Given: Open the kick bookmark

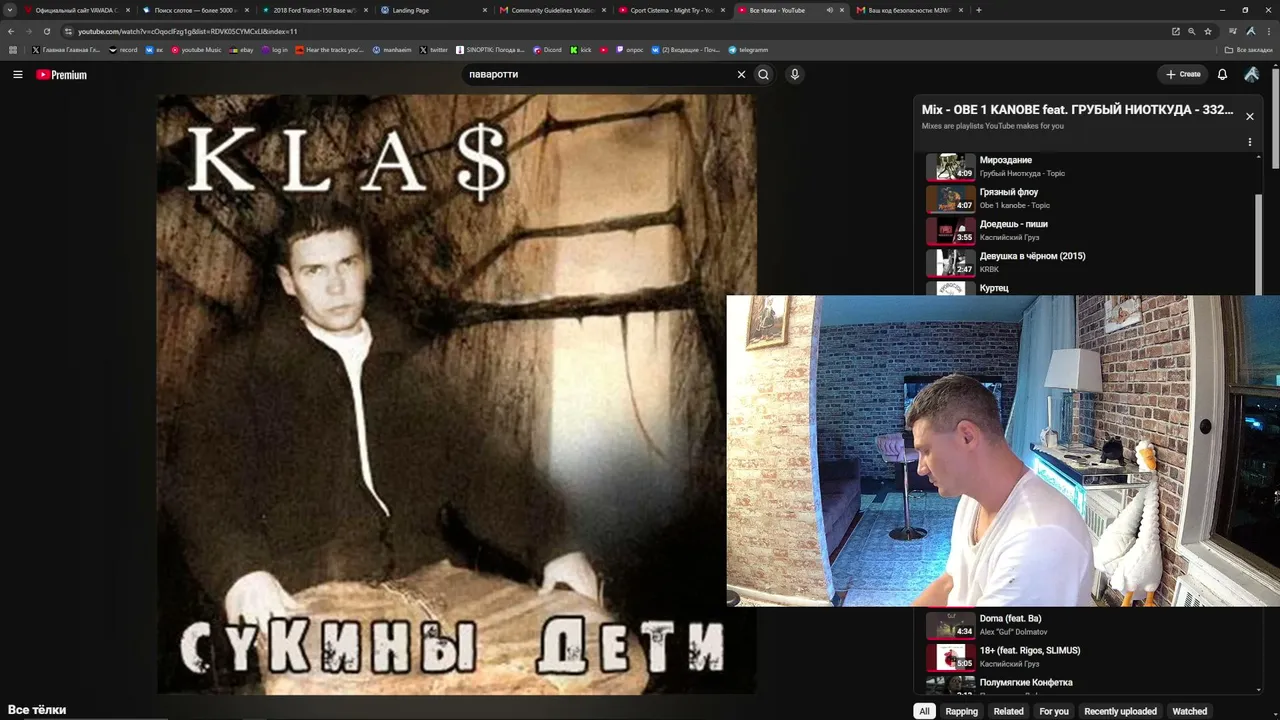Looking at the screenshot, I should point(581,49).
